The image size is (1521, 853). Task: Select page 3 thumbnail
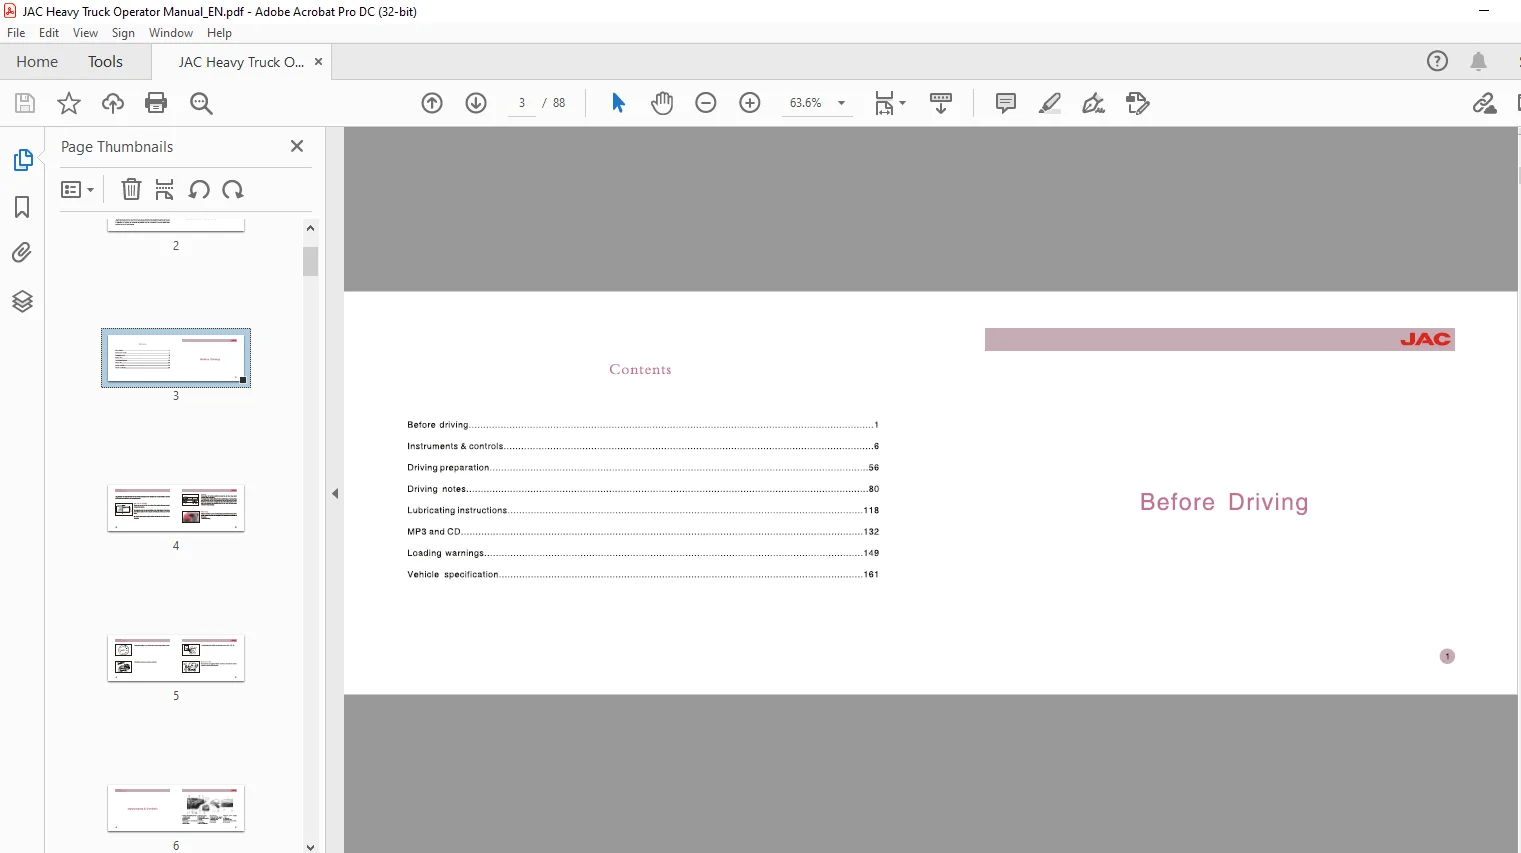(x=176, y=357)
